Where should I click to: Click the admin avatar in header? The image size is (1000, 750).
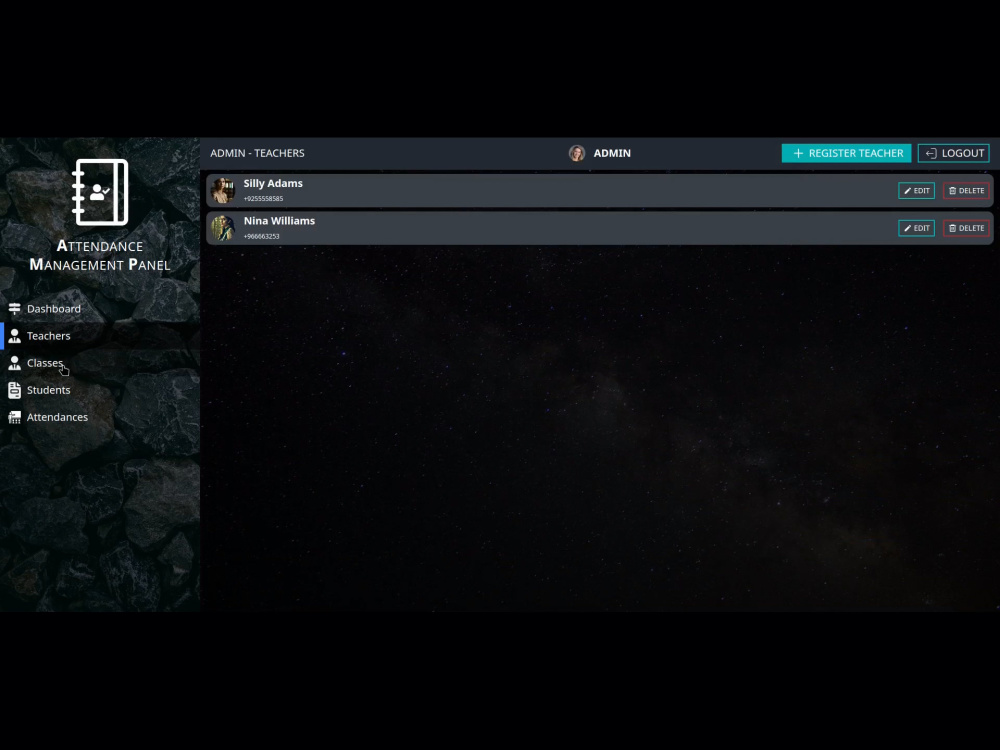tap(577, 153)
